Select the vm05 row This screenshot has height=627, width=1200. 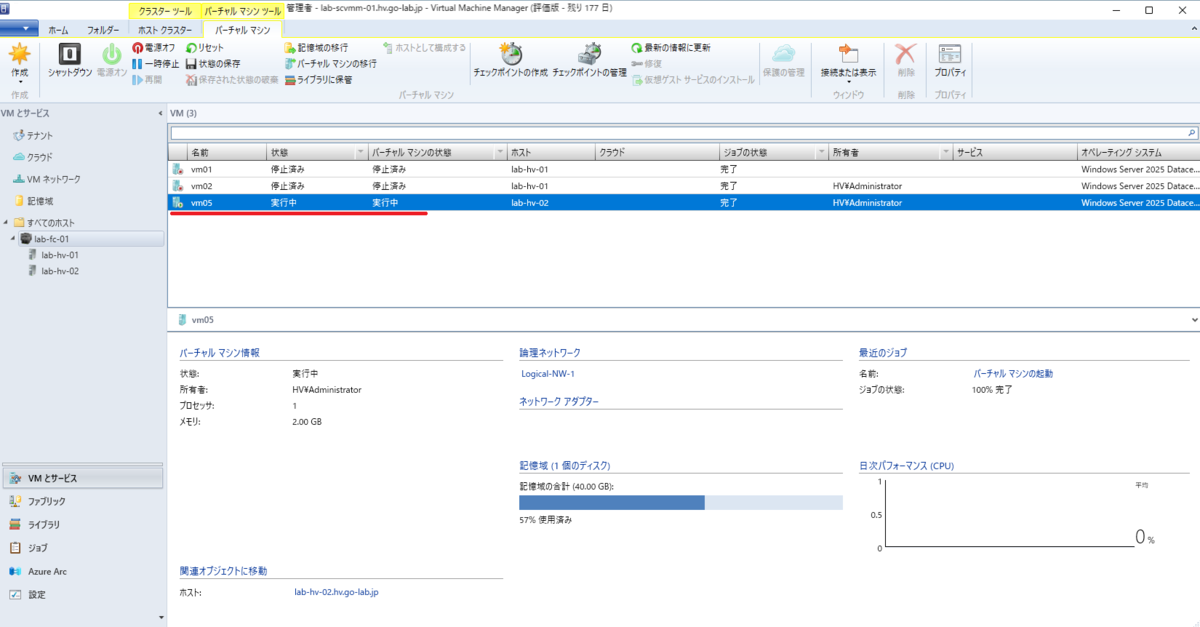coord(684,202)
